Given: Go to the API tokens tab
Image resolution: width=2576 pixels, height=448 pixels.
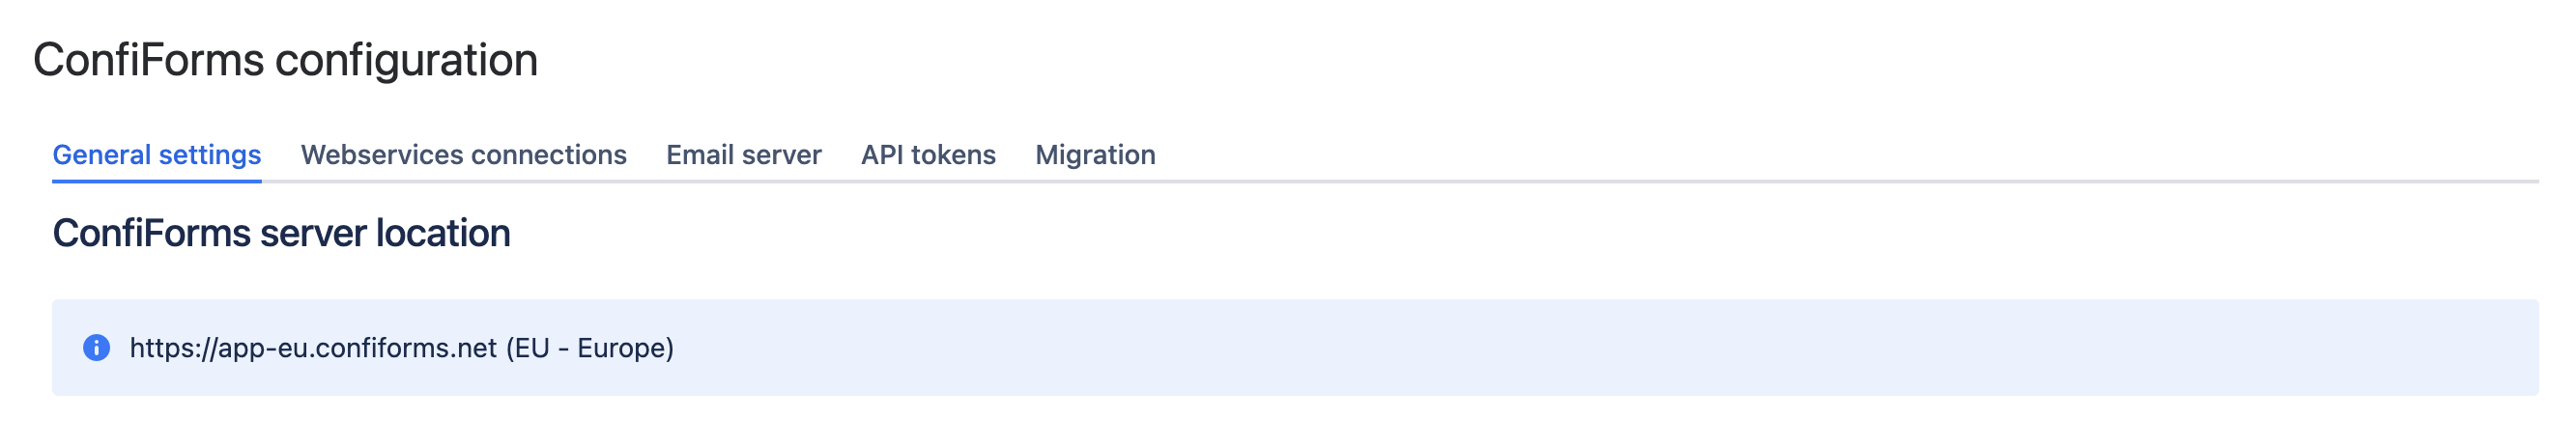Looking at the screenshot, I should click(x=928, y=155).
